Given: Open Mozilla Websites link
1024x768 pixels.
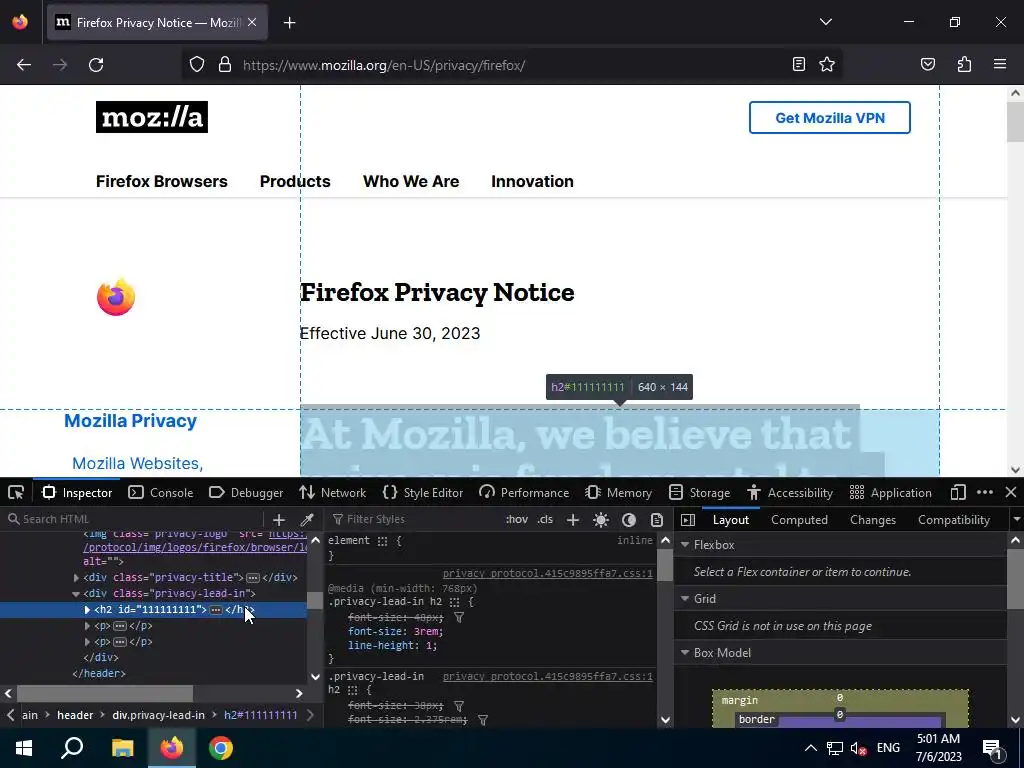Looking at the screenshot, I should click(137, 463).
